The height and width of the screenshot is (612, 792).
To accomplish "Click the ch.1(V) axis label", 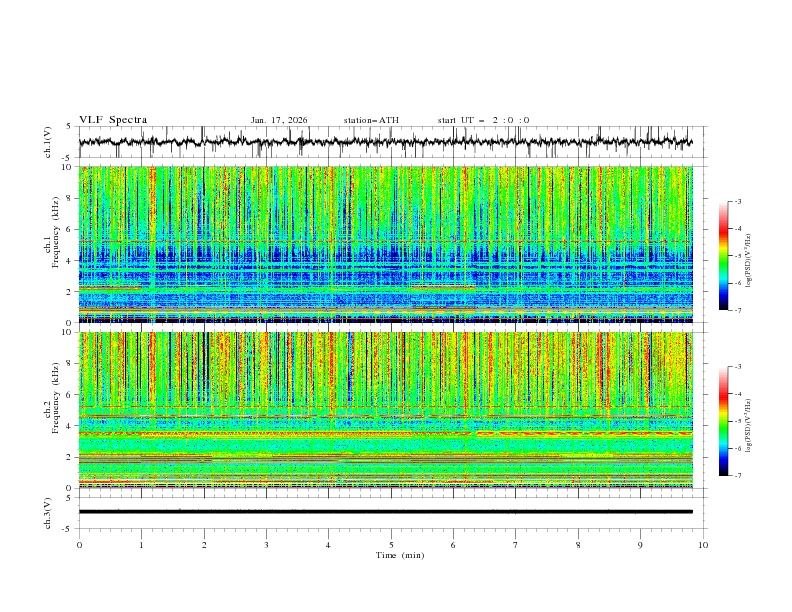I will [48, 142].
